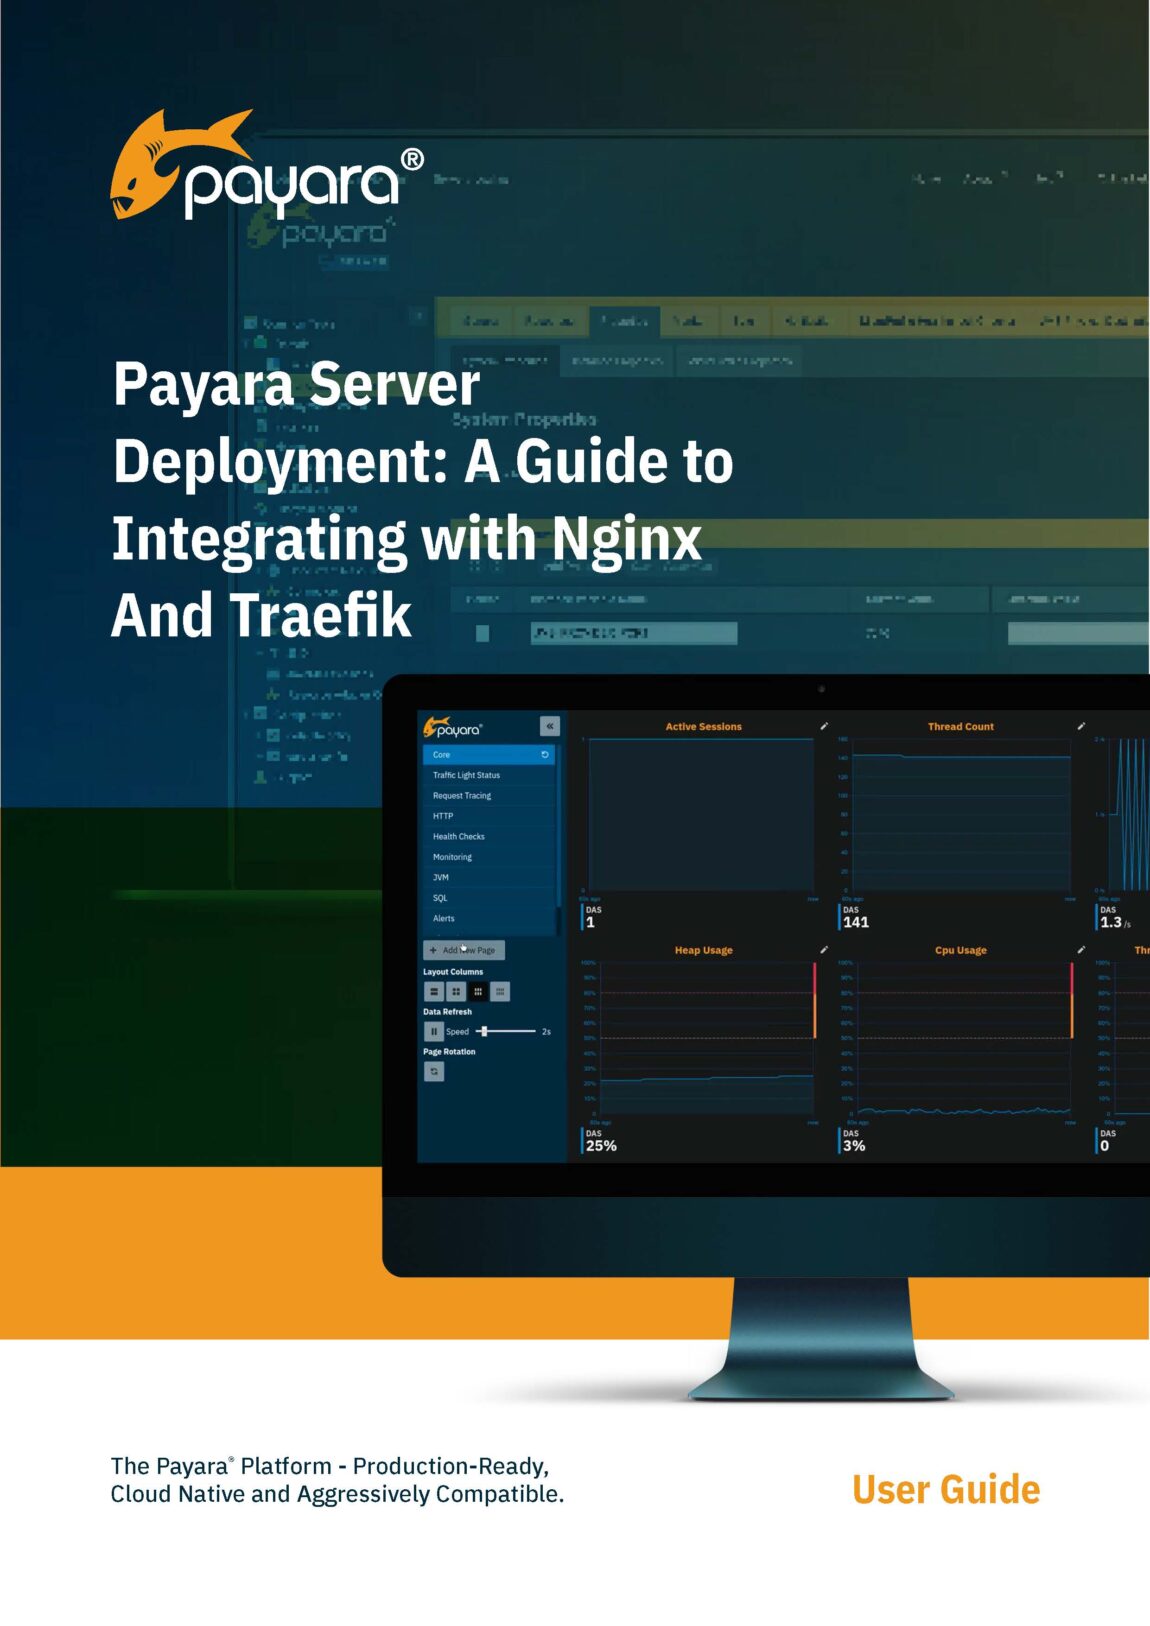
Task: Edit the Active Sessions widget
Action: (x=824, y=726)
